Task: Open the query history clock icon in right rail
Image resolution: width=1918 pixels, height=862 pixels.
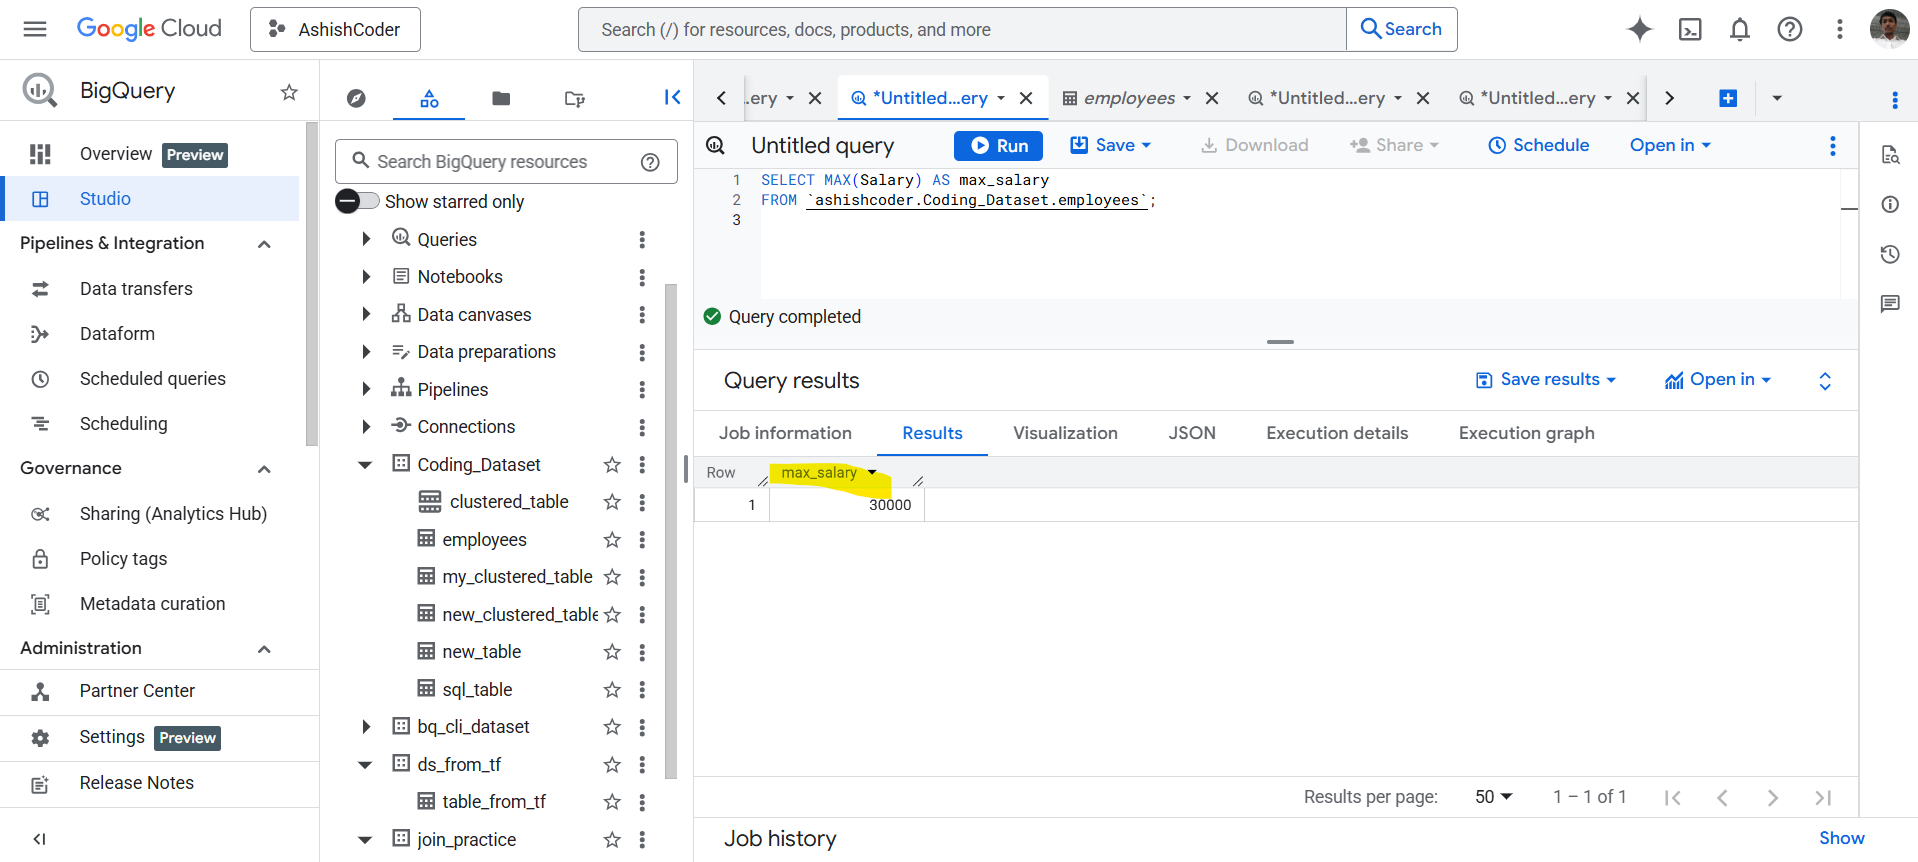Action: pos(1890,254)
